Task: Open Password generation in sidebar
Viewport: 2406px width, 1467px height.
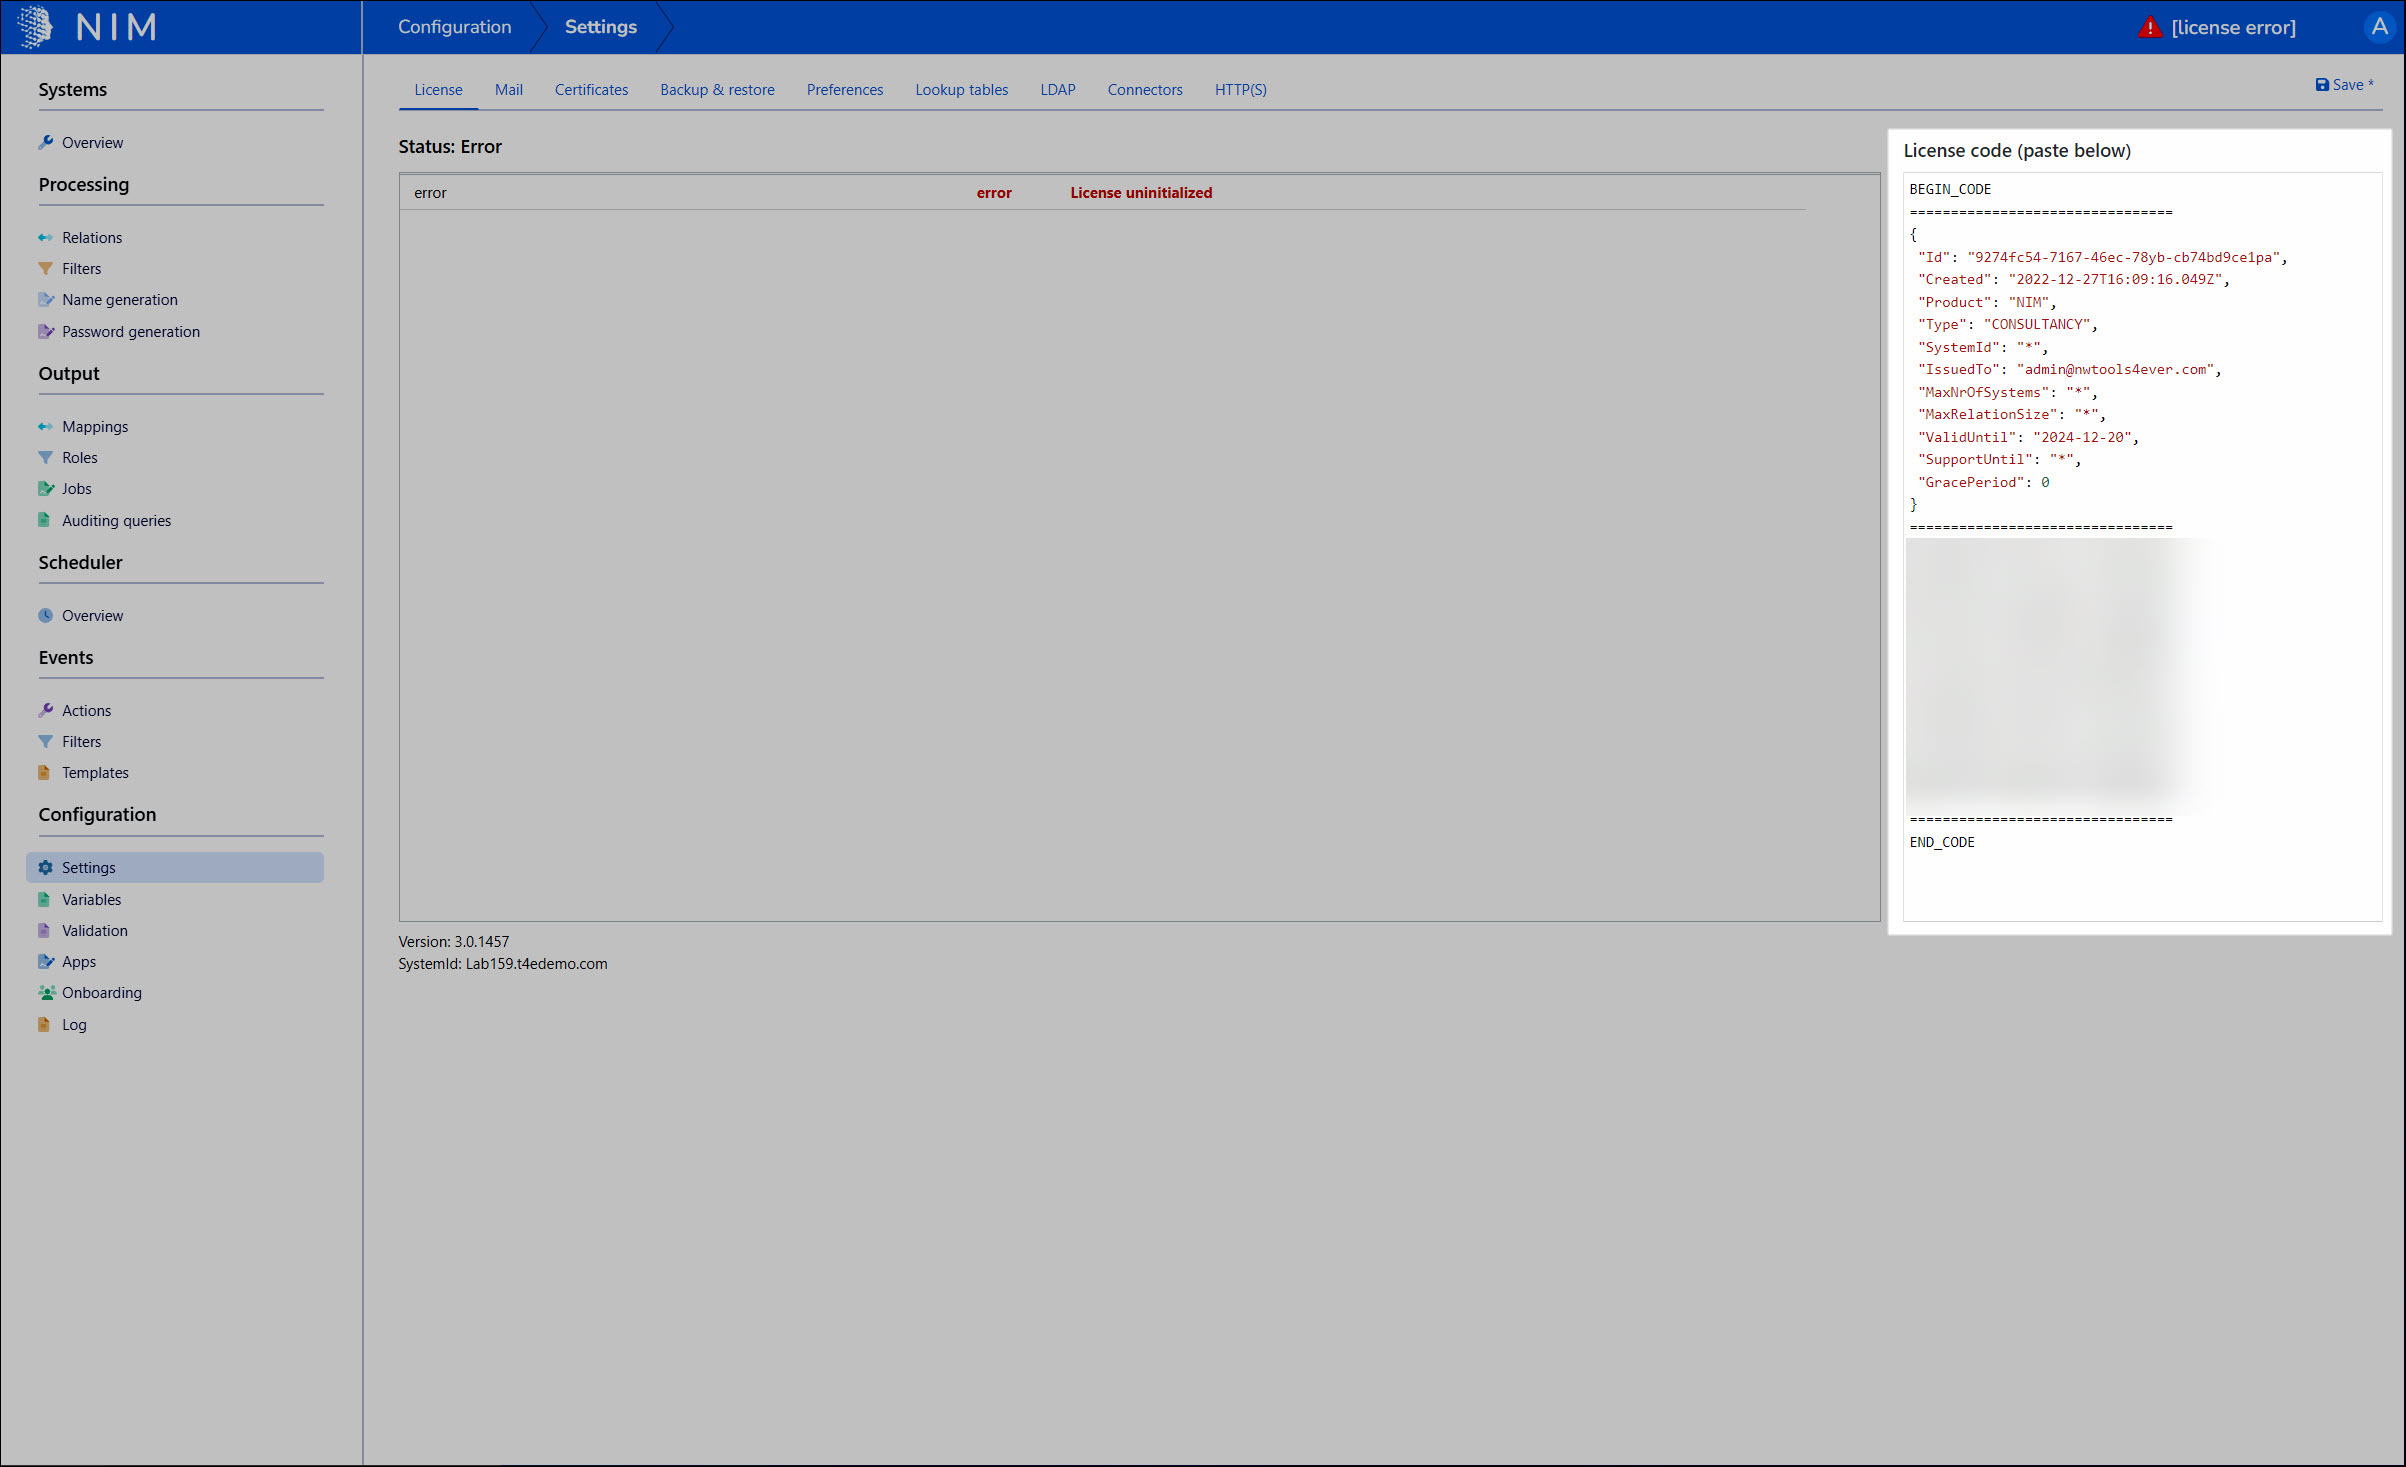Action: pos(130,332)
